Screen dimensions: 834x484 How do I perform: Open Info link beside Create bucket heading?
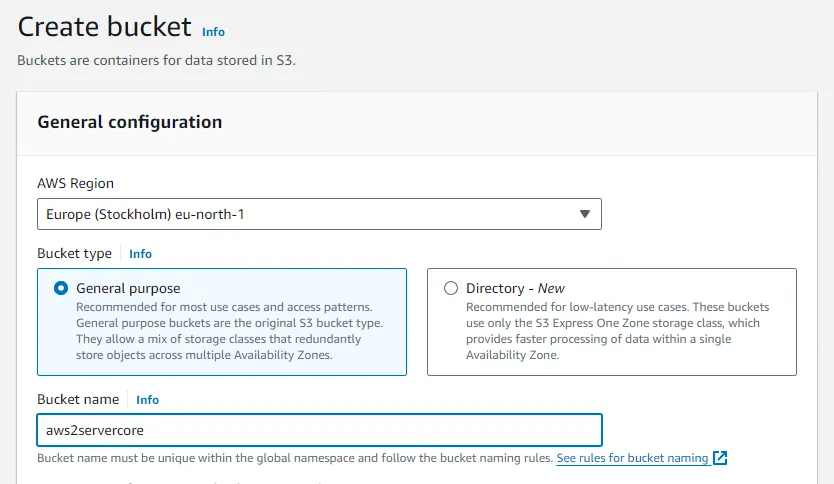click(213, 32)
